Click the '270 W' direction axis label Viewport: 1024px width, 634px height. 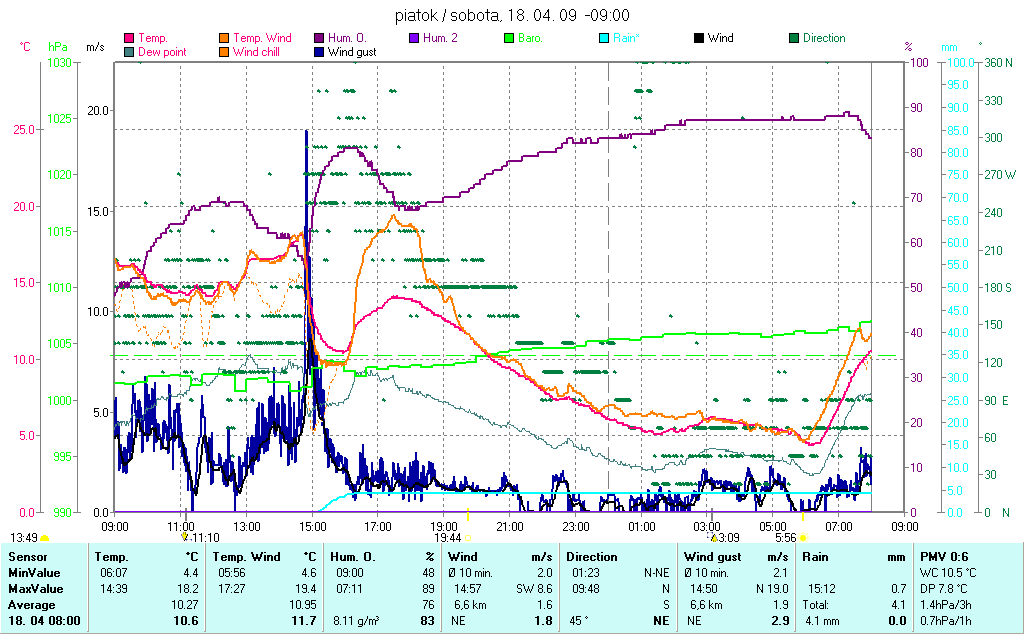[1000, 175]
